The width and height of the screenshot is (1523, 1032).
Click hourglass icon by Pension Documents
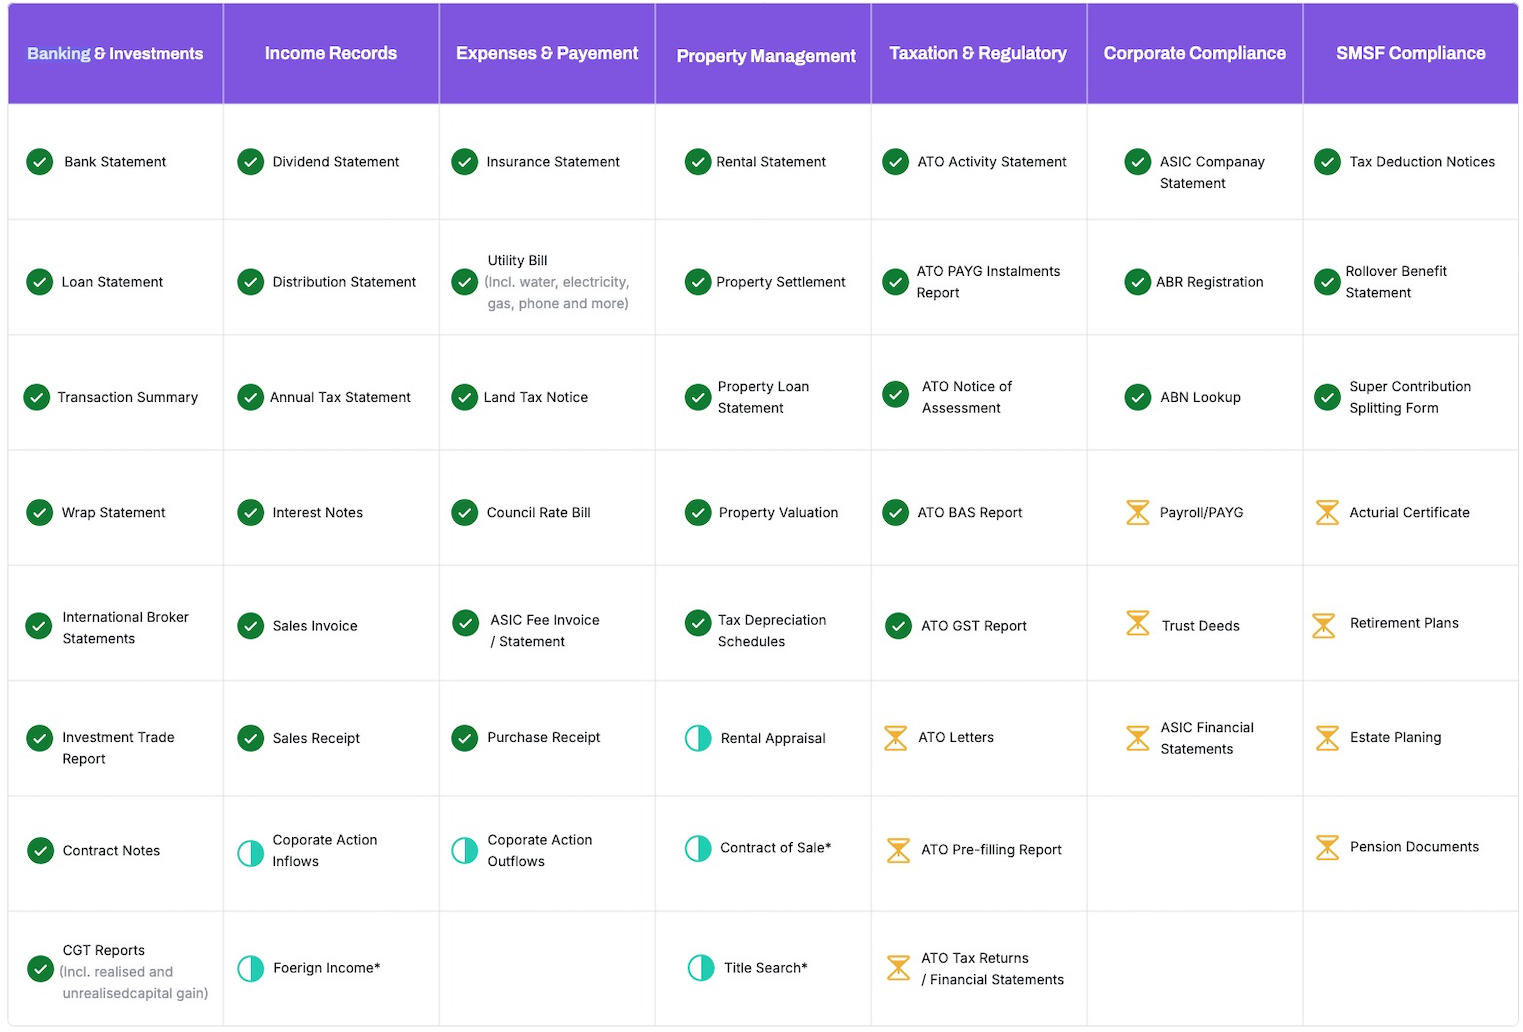click(1327, 847)
